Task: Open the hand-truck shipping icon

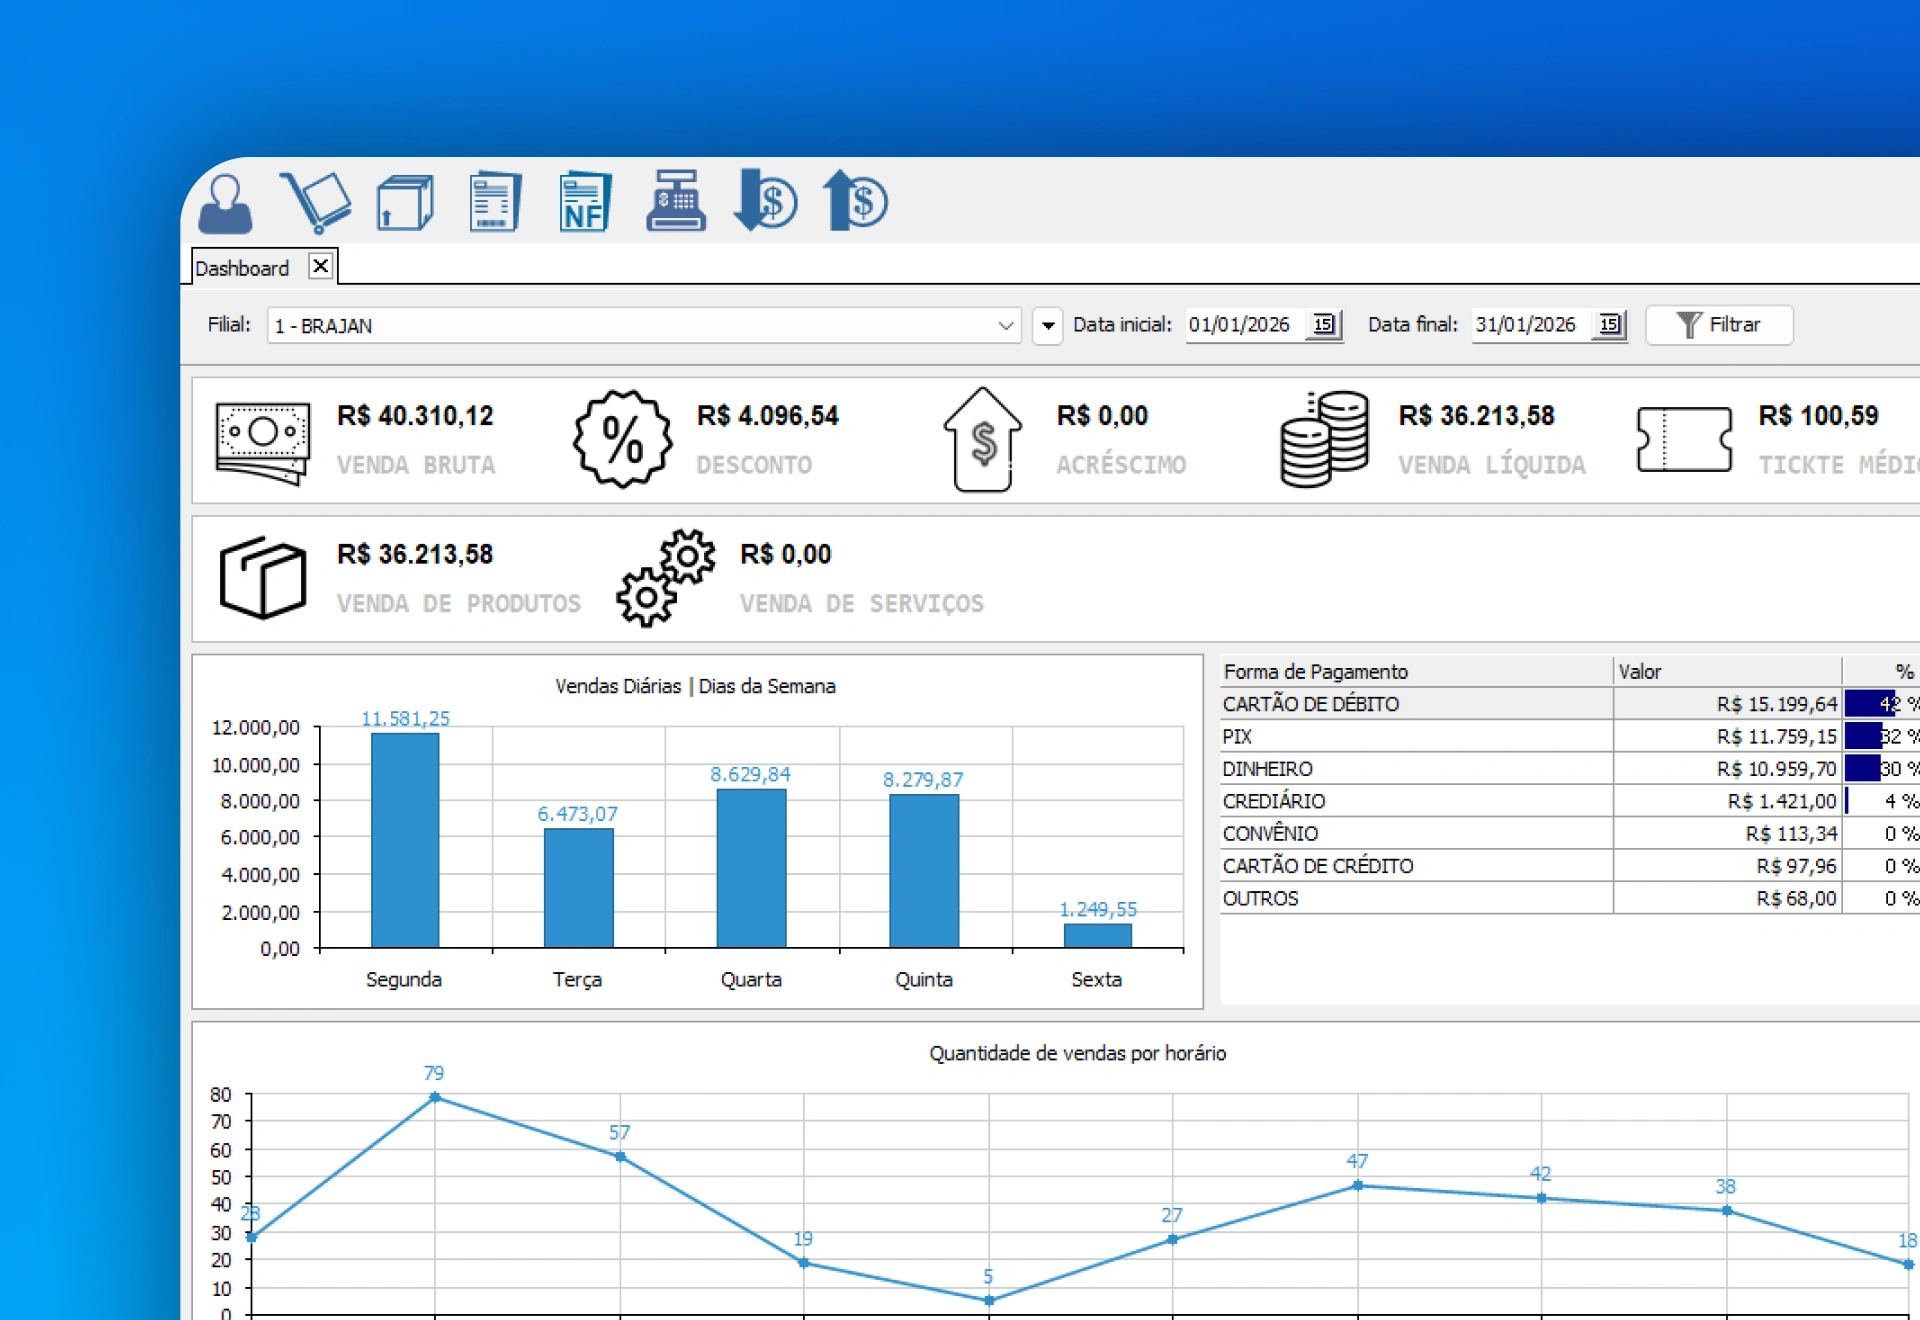Action: tap(317, 202)
